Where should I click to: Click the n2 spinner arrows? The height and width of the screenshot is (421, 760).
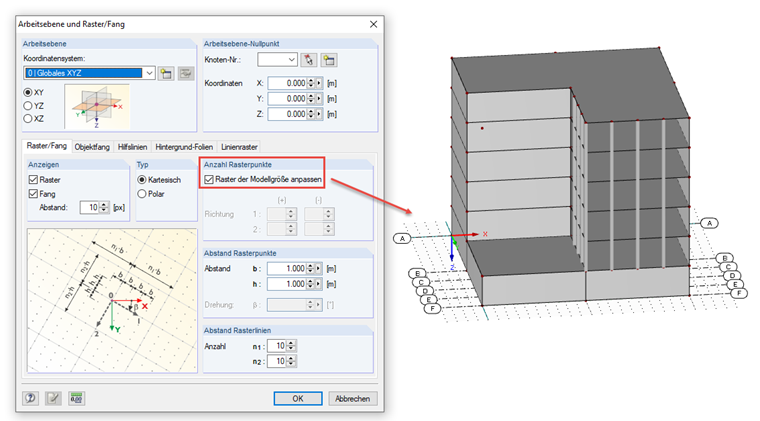click(291, 361)
